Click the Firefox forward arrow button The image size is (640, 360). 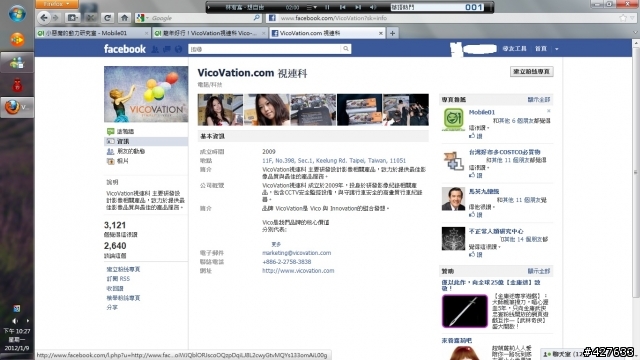click(x=56, y=18)
